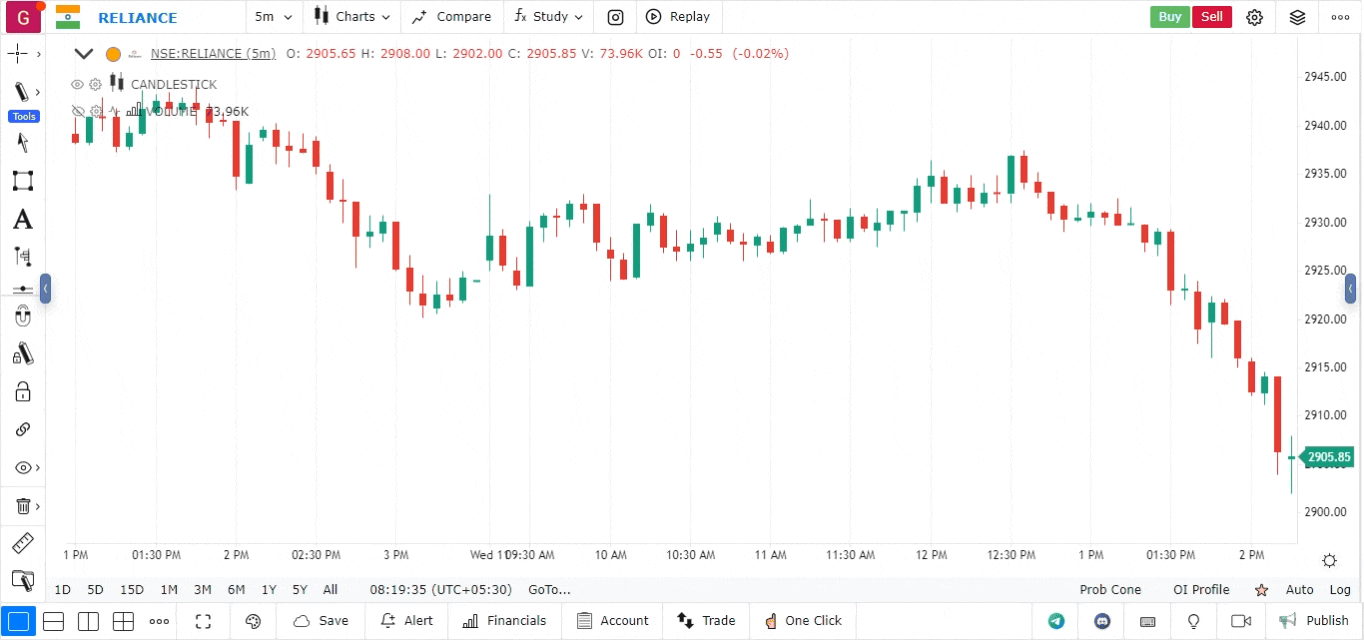Select the Text tool in the drawing toolbar
This screenshot has width=1364, height=640.
(23, 219)
